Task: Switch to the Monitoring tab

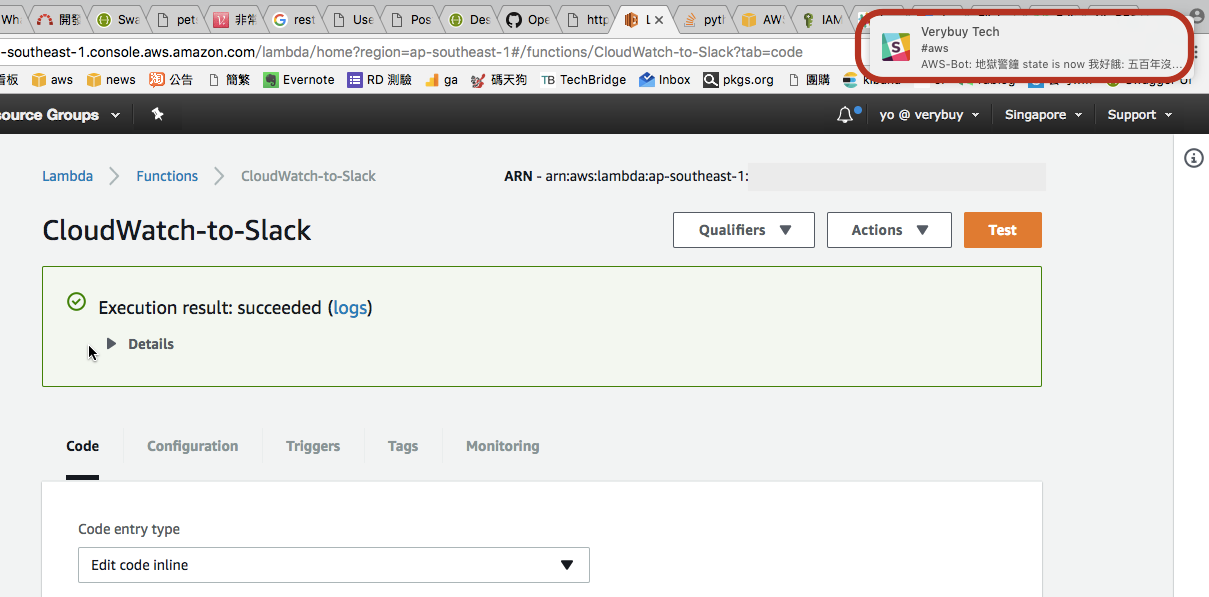Action: (503, 446)
